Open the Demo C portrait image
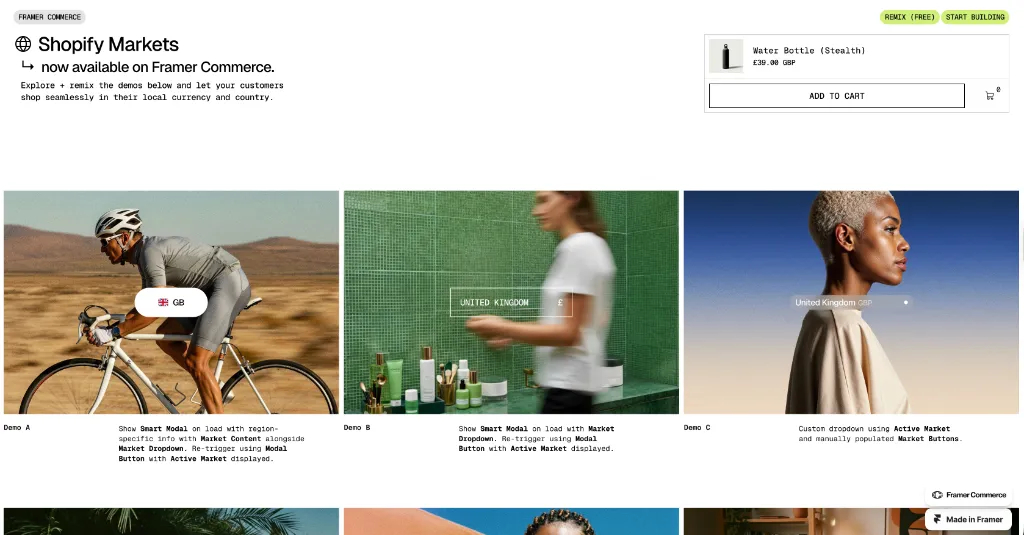The image size is (1024, 535). tap(851, 302)
